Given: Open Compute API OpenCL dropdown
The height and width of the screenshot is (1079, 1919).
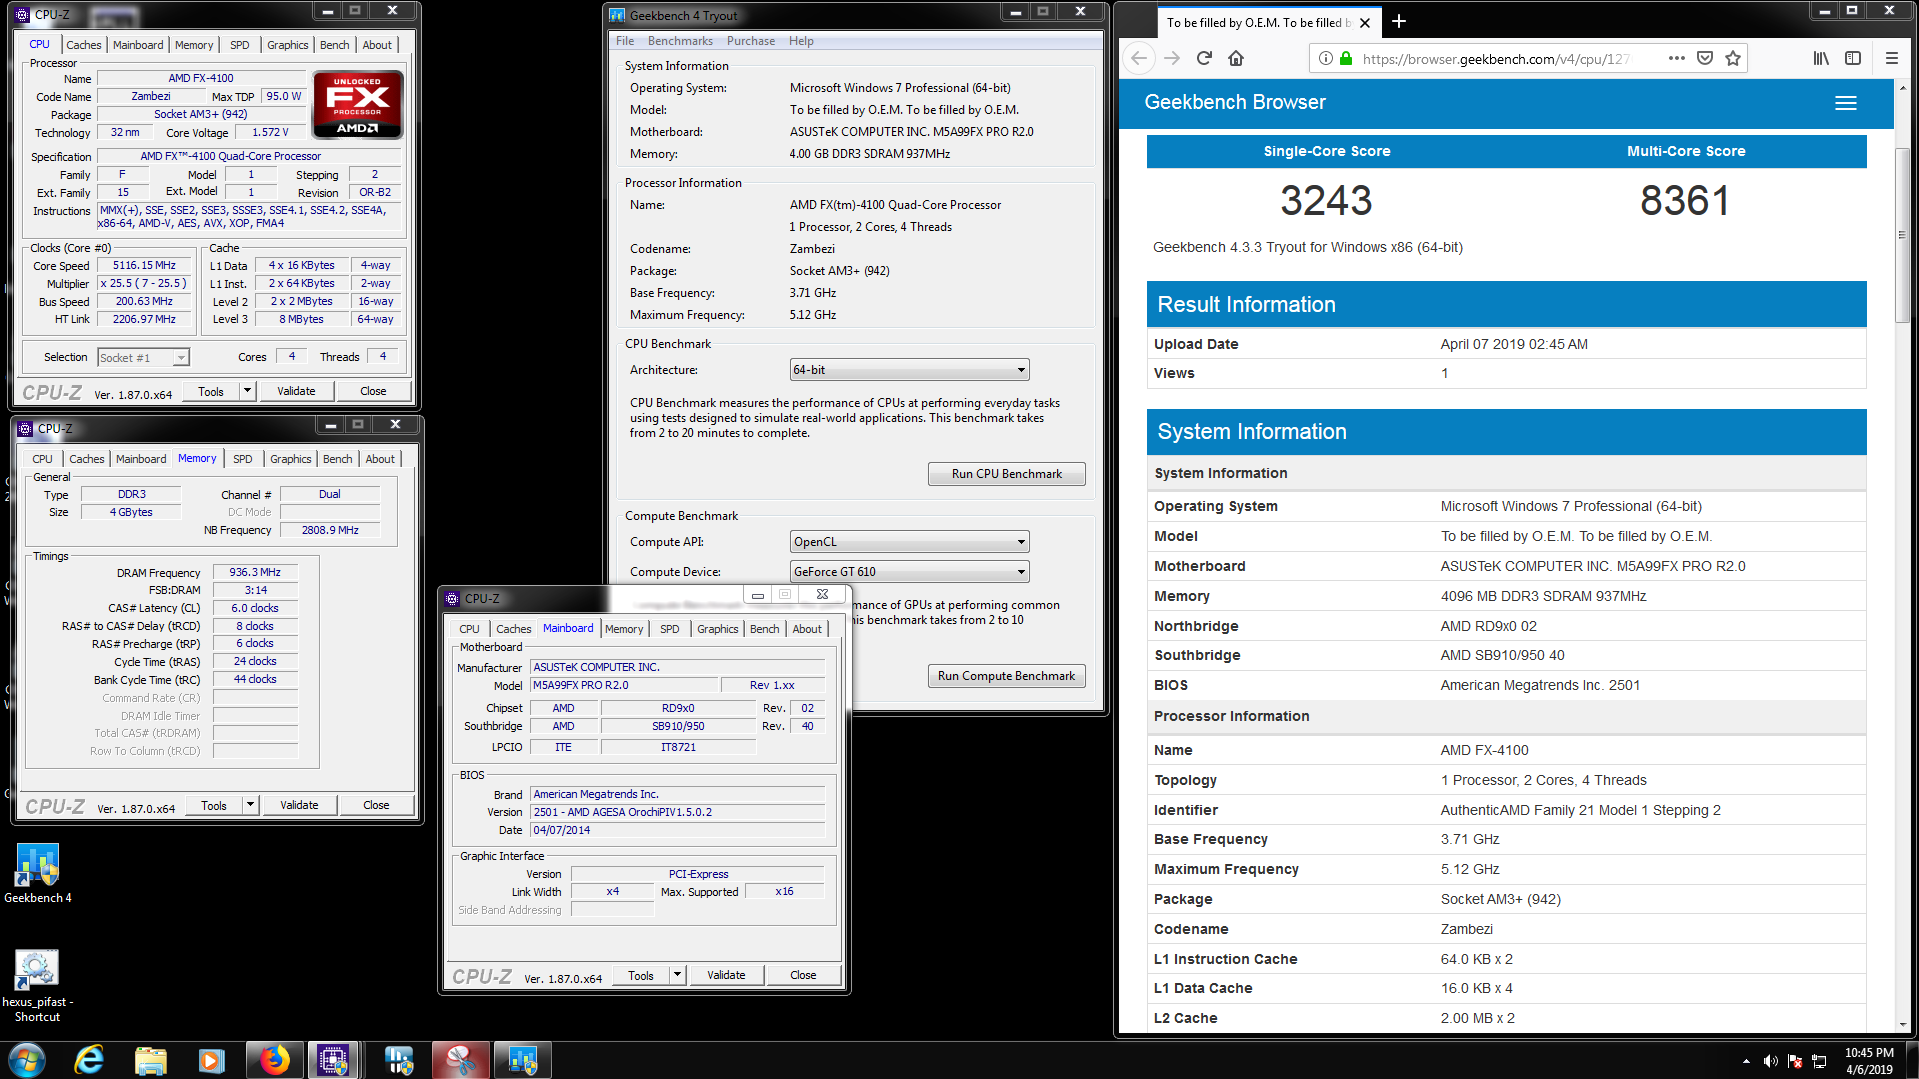Looking at the screenshot, I should pyautogui.click(x=909, y=542).
